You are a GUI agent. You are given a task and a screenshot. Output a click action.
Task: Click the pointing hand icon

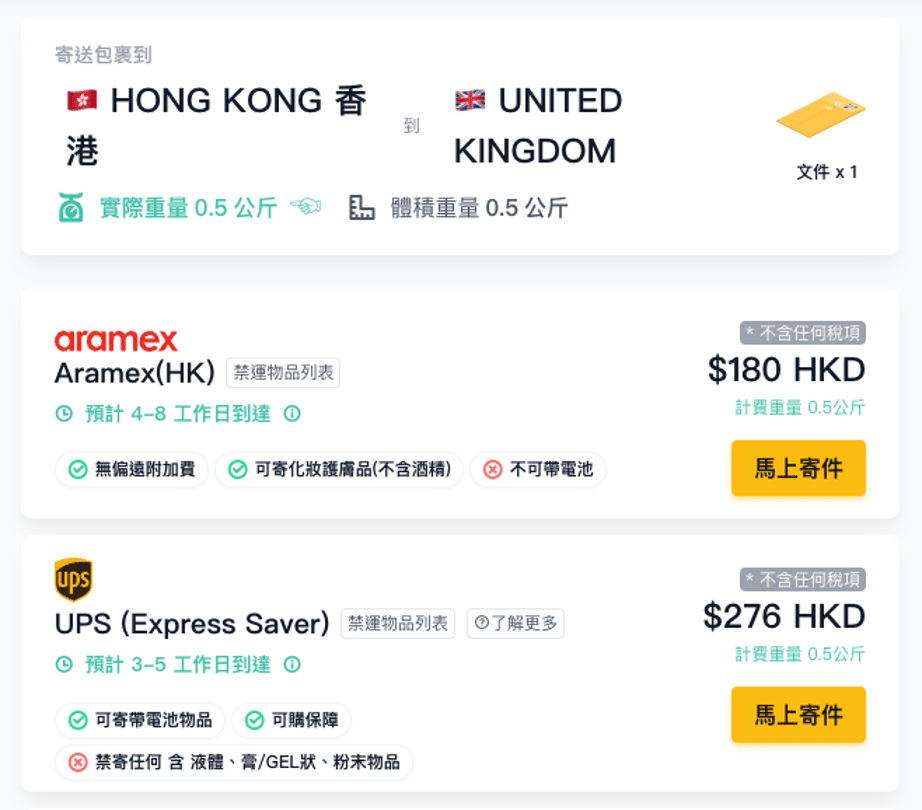coord(306,207)
